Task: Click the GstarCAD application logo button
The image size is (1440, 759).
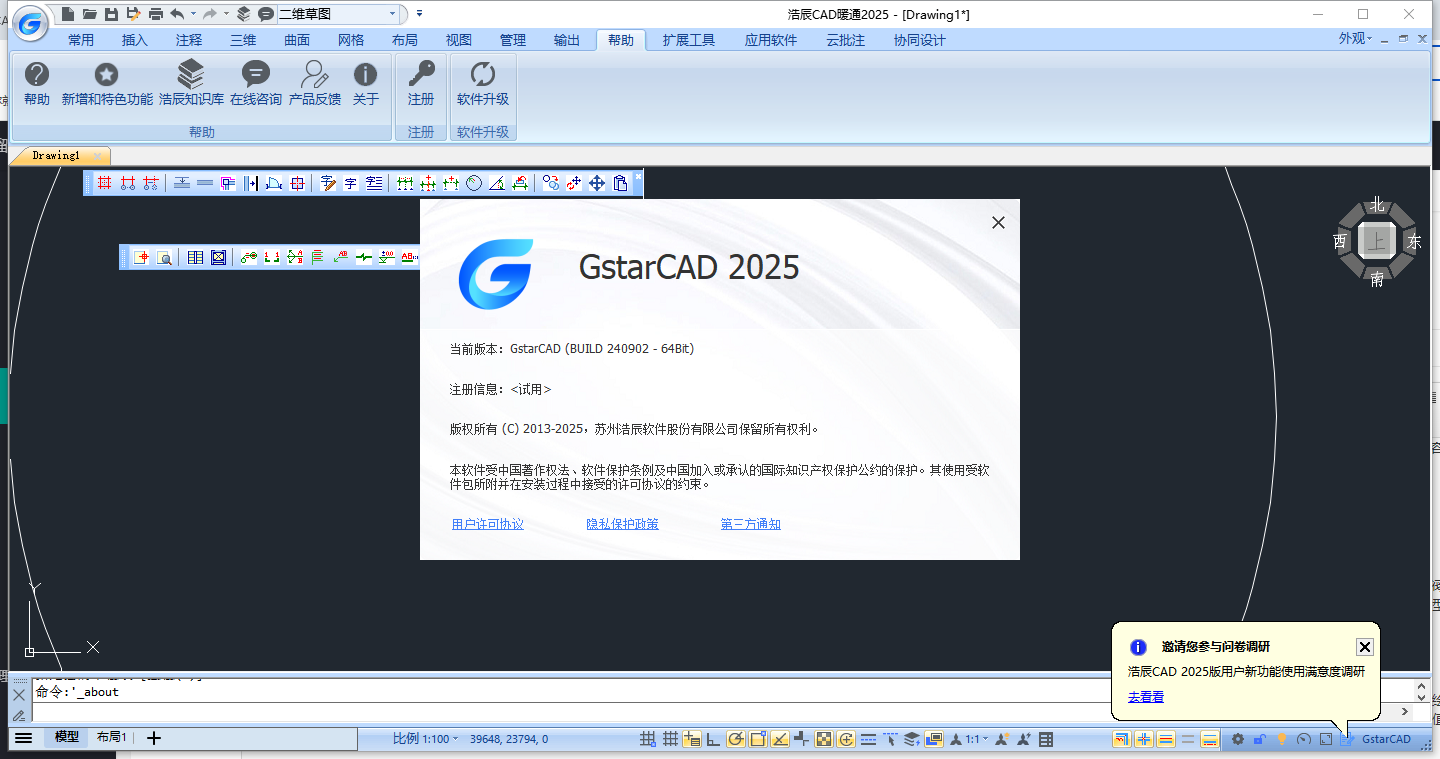Action: click(x=31, y=25)
